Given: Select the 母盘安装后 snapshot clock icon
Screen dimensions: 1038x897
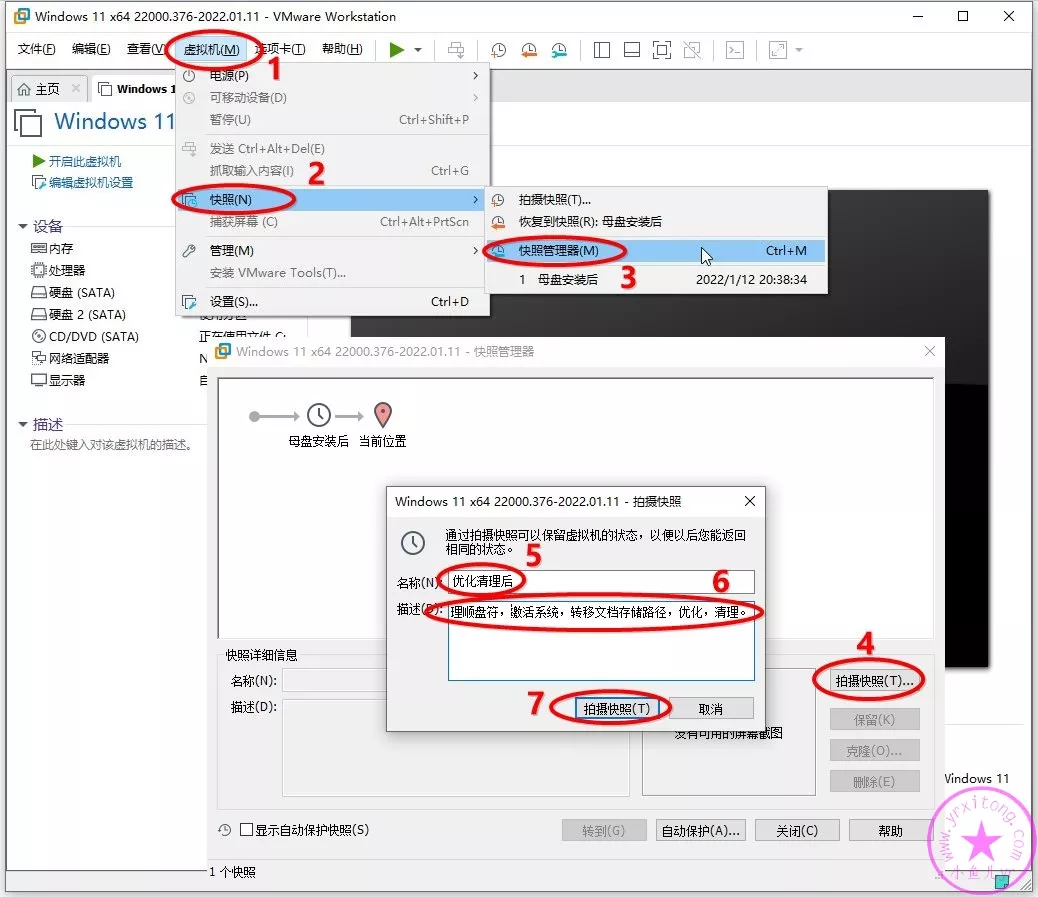Looking at the screenshot, I should pyautogui.click(x=318, y=415).
